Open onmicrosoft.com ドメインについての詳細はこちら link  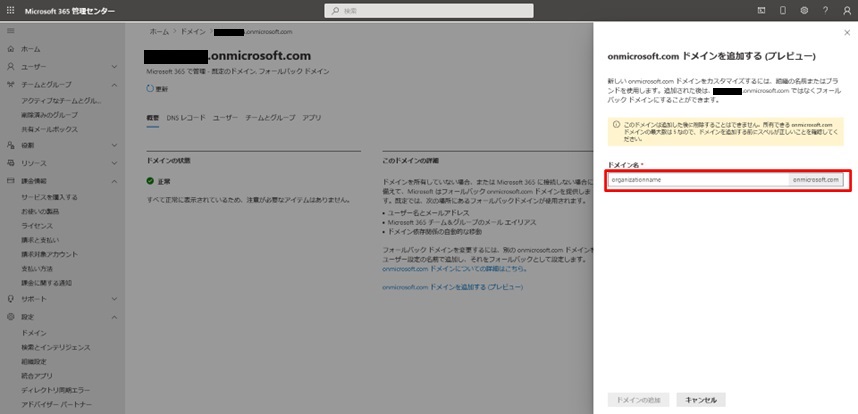[454, 269]
